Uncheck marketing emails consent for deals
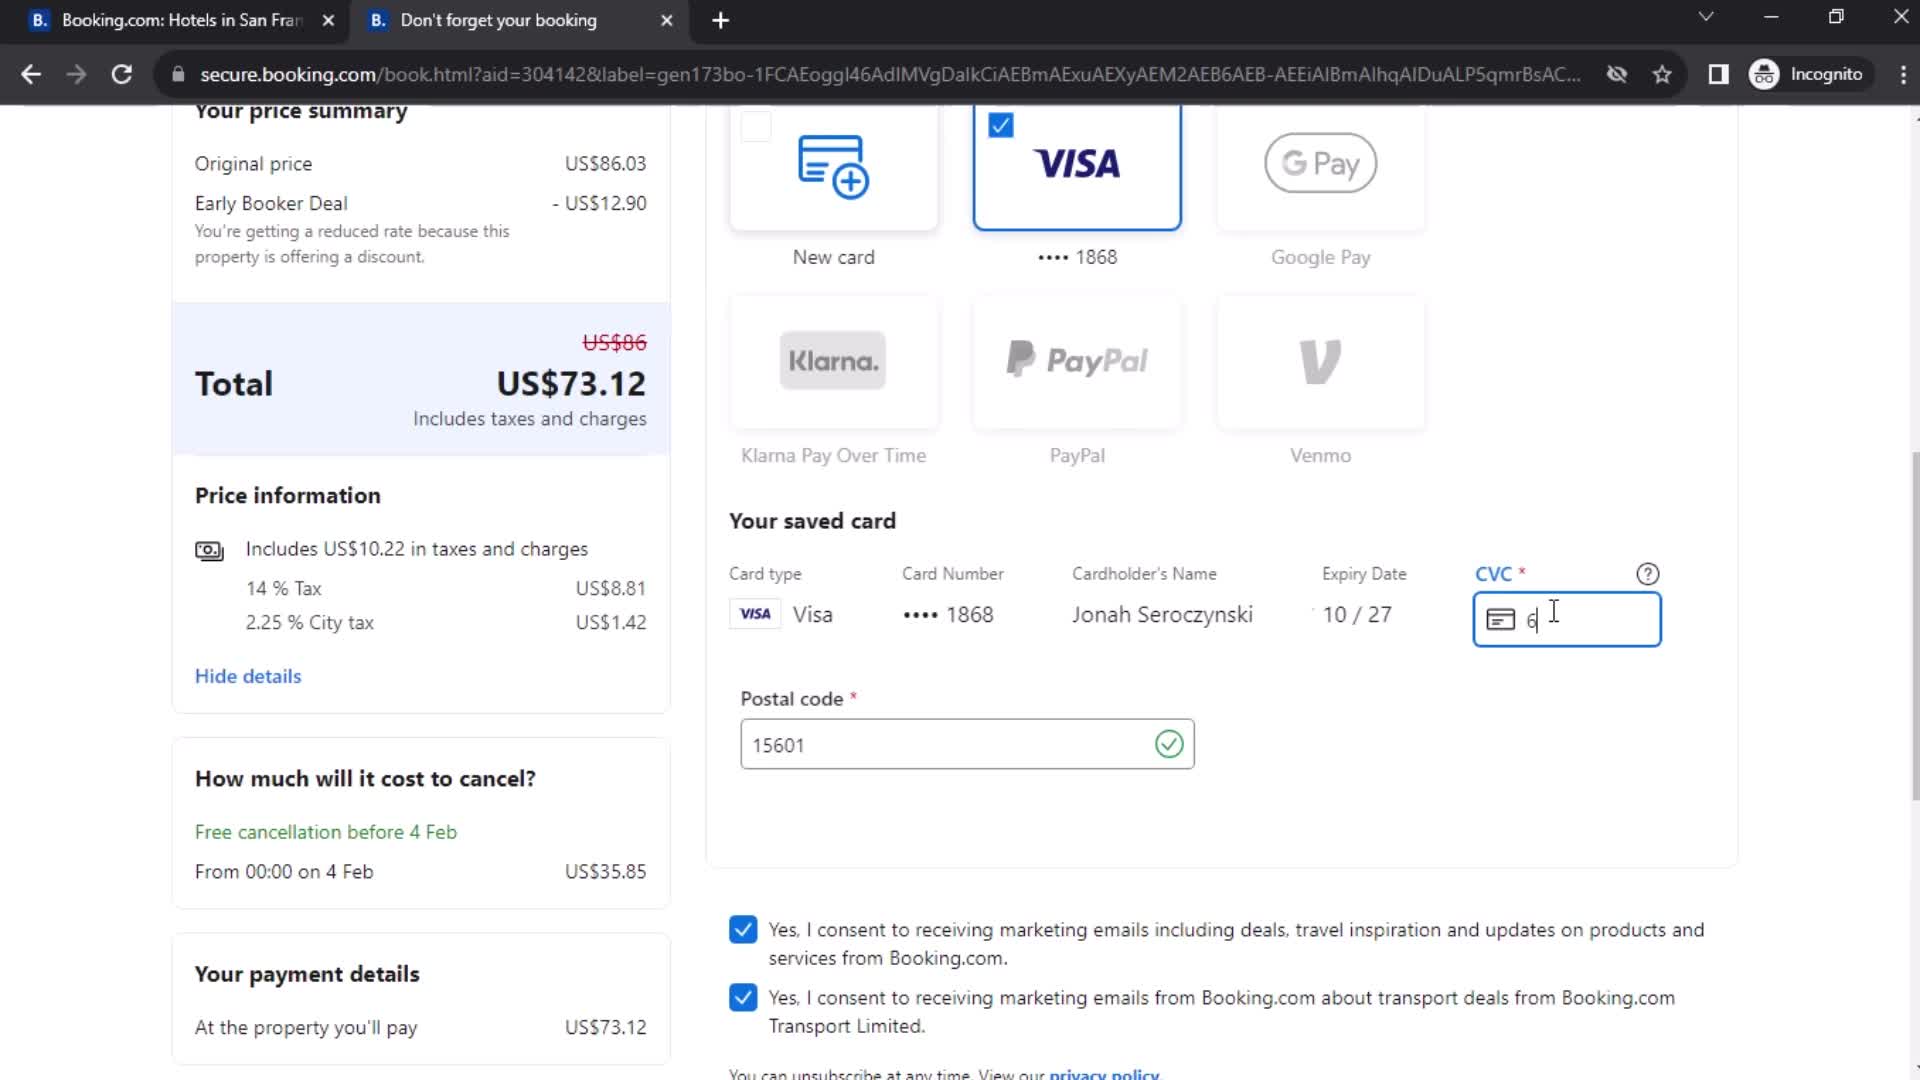The width and height of the screenshot is (1920, 1080). coord(743,930)
